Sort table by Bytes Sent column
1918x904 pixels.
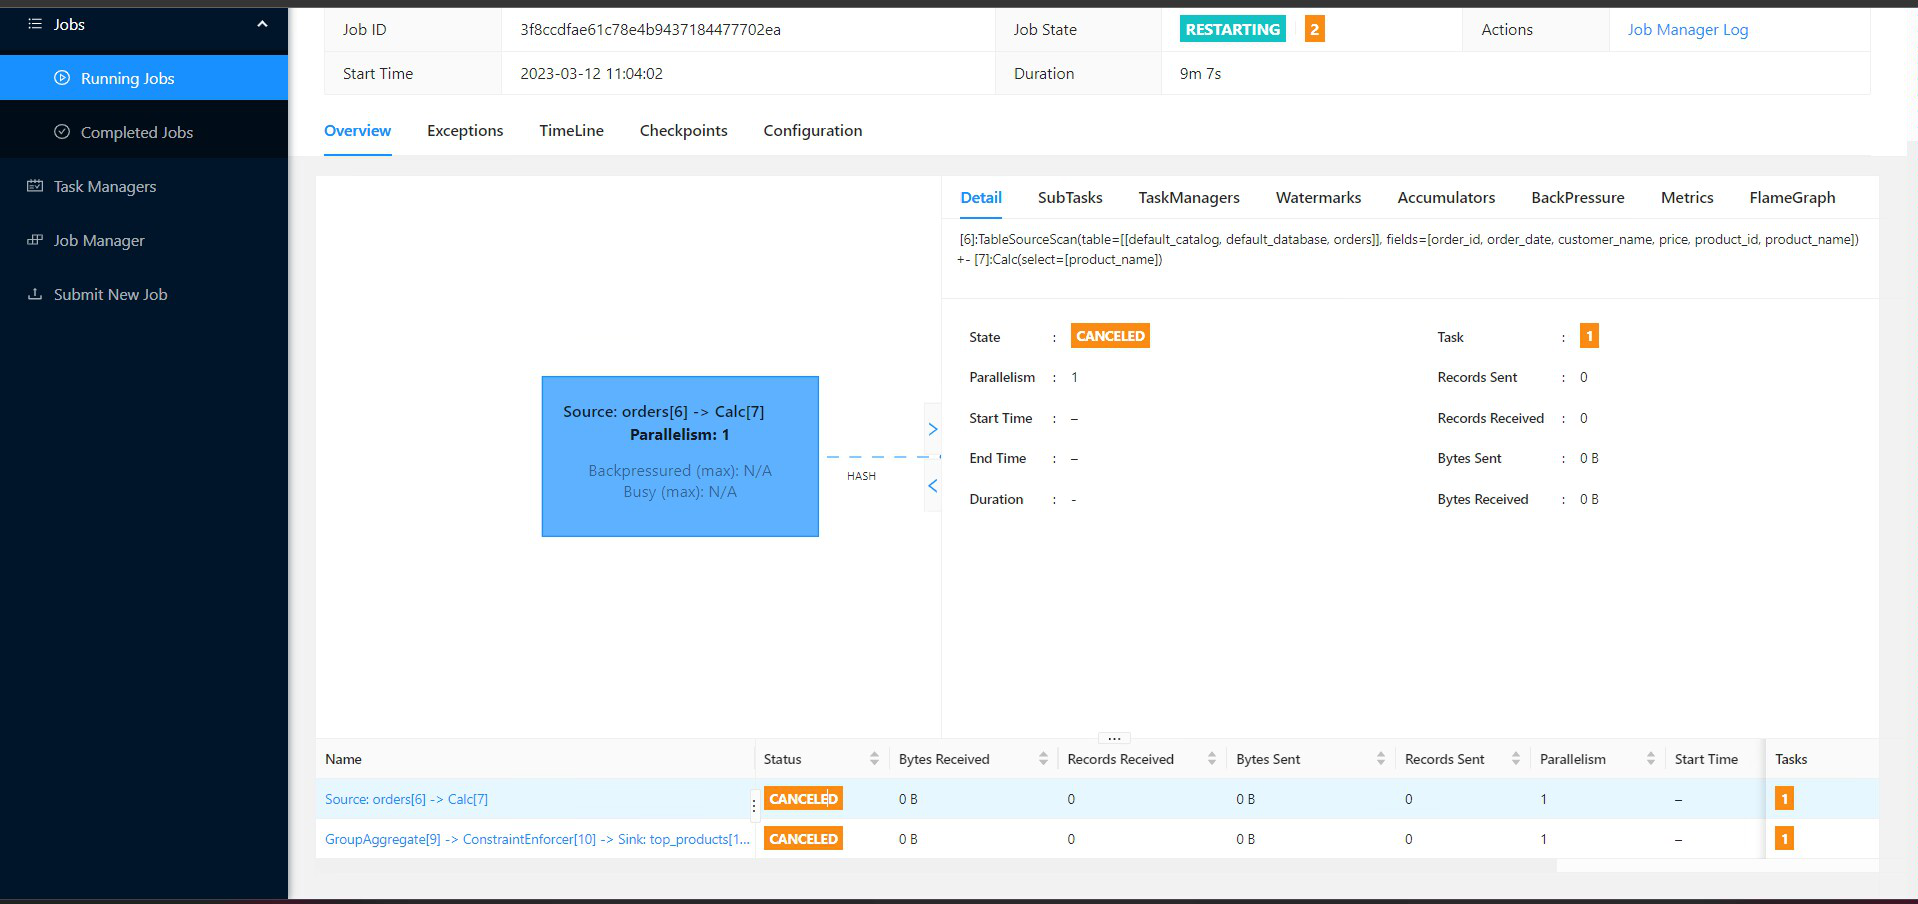point(1381,759)
